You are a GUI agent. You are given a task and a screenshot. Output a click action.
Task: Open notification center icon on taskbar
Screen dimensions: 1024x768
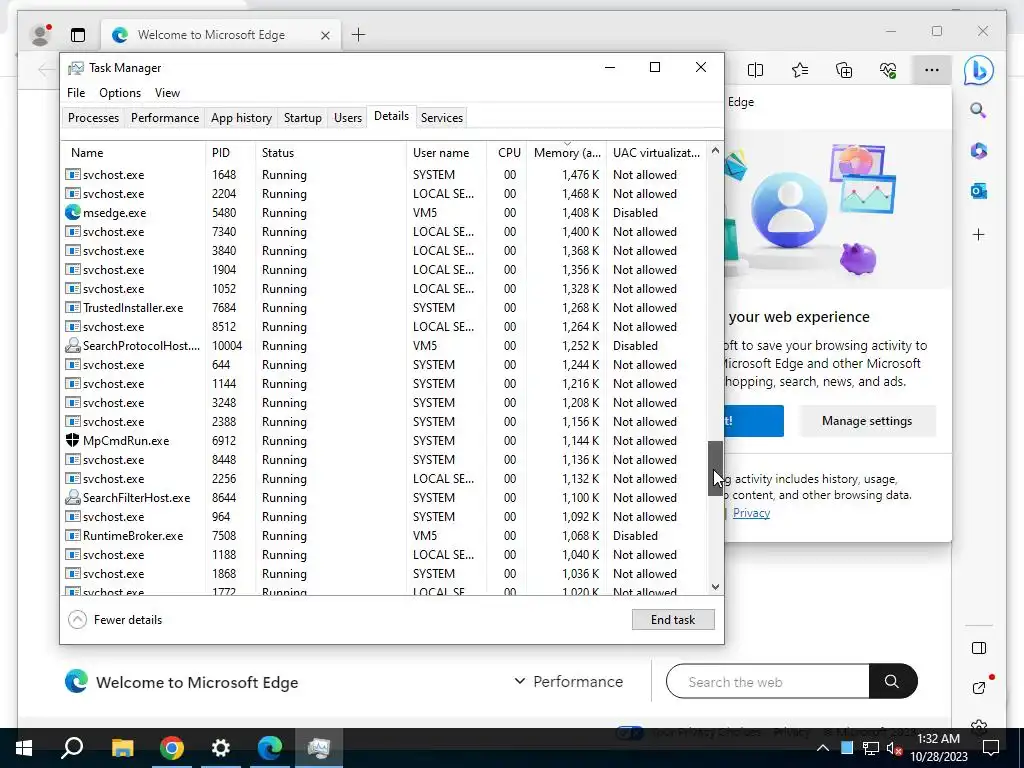tap(991, 748)
